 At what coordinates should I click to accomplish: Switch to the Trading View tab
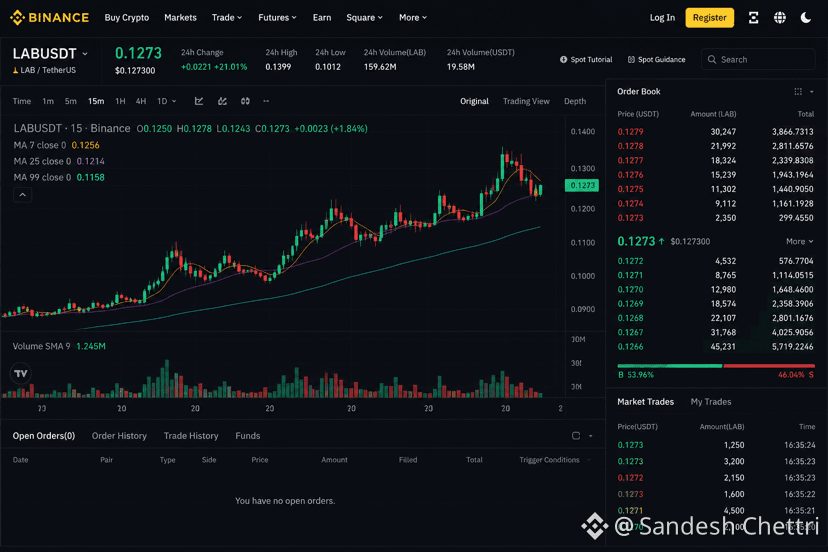click(526, 101)
